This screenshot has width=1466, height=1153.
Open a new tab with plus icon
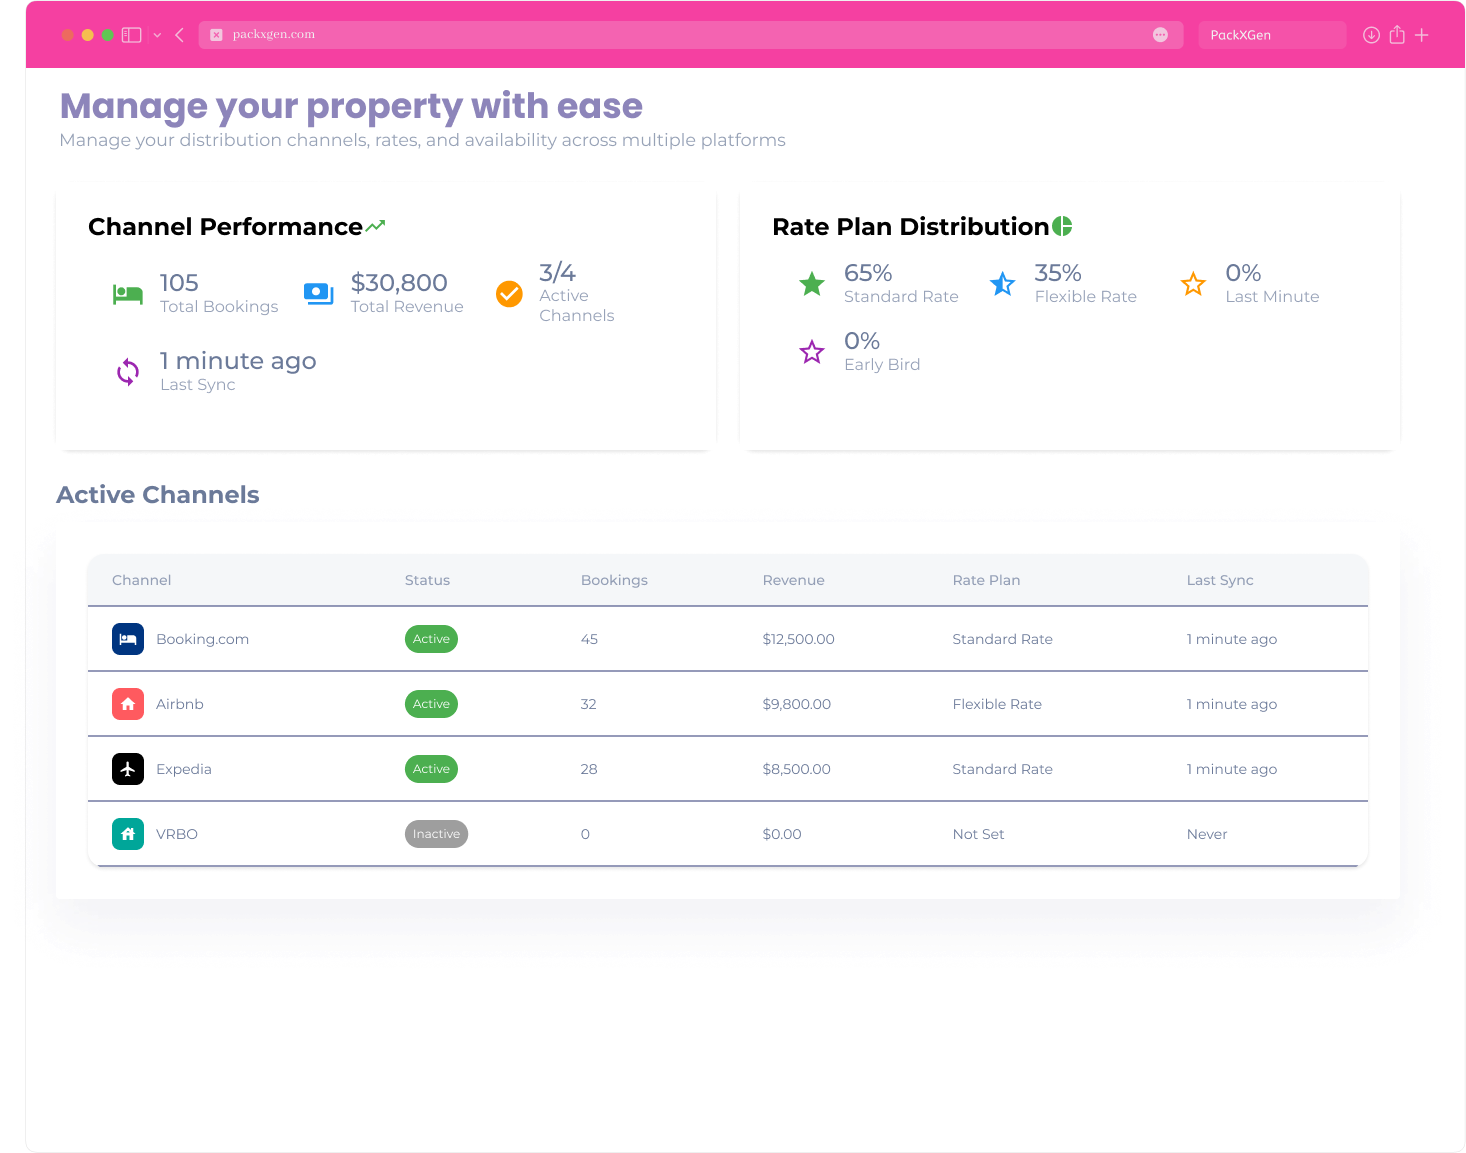pyautogui.click(x=1422, y=35)
